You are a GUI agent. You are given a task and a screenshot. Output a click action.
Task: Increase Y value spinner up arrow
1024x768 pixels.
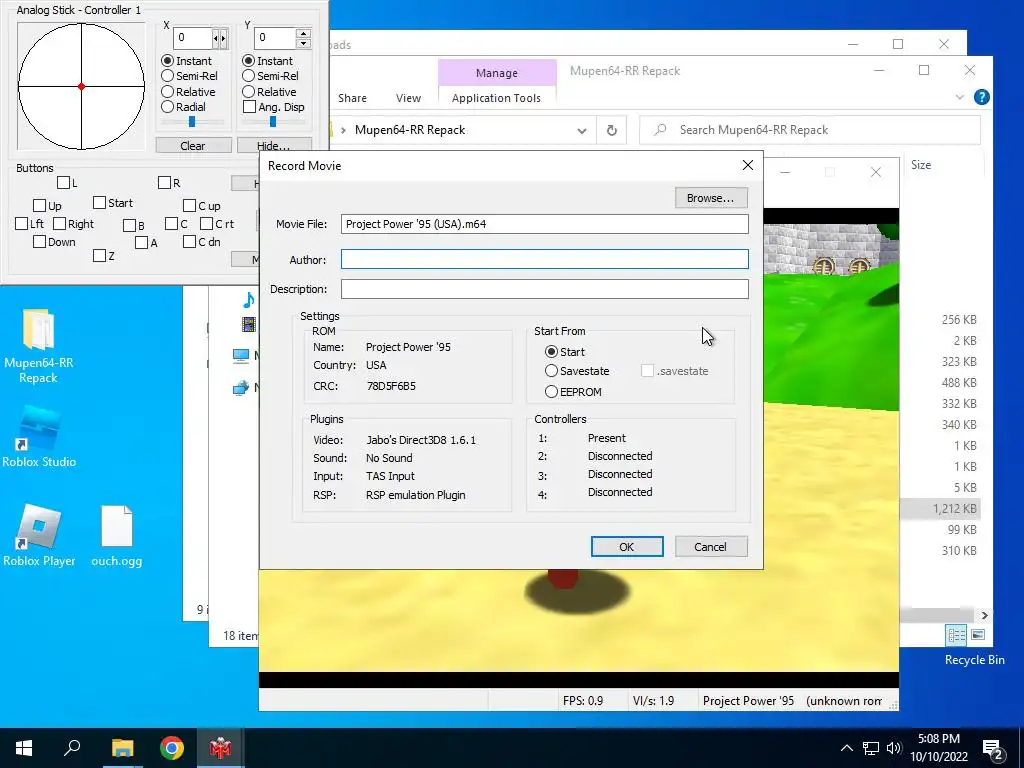(303, 33)
